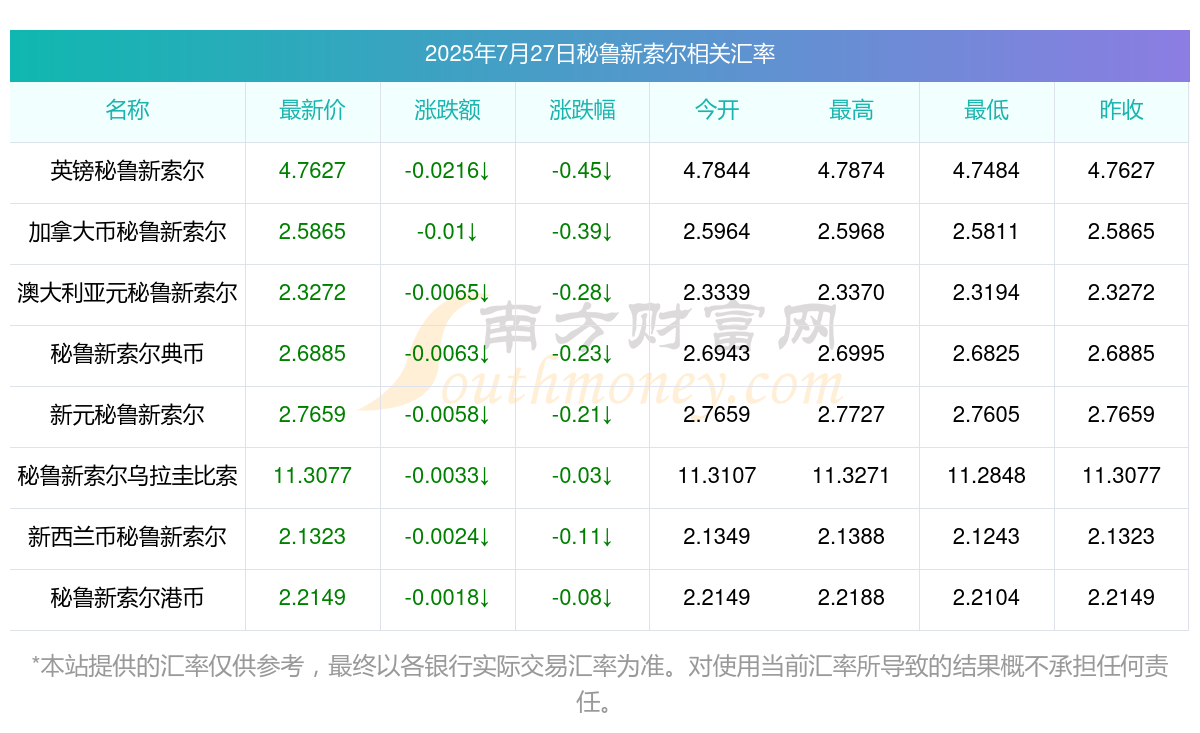
Task: Click the 涨跌幅 column header
Action: [x=582, y=110]
